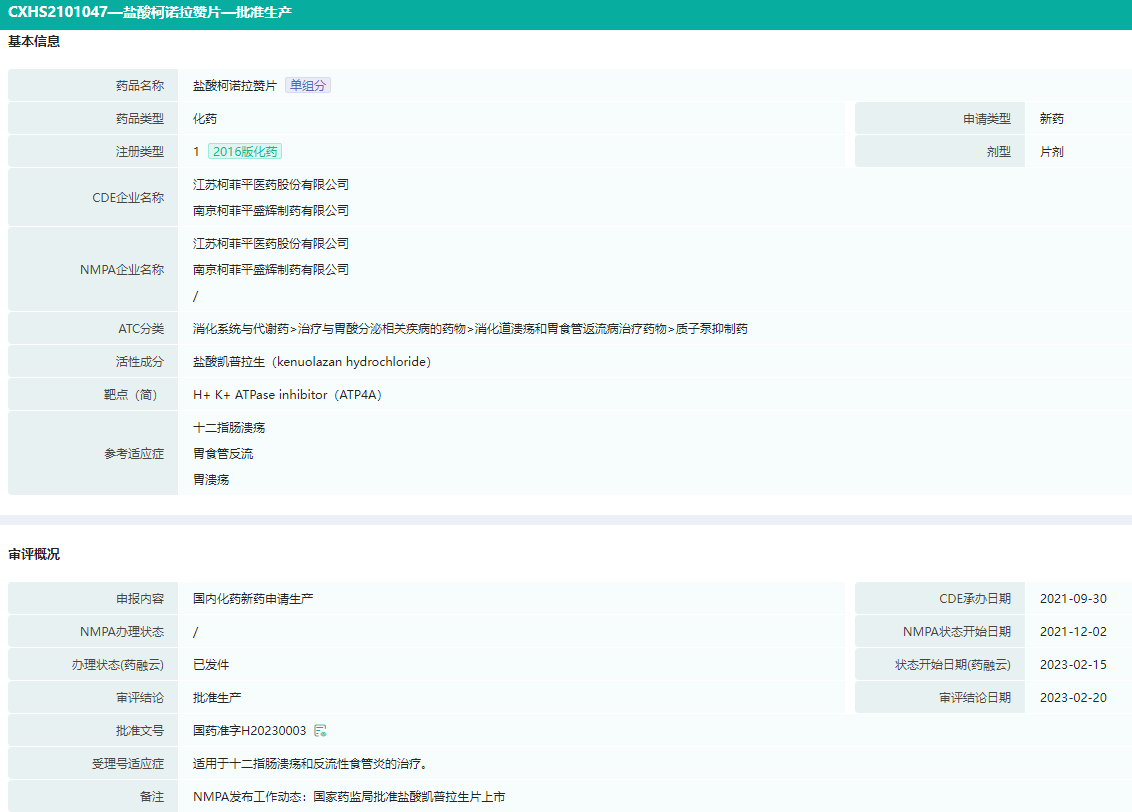Open the NMPA发布工作动态 remark text

point(349,797)
